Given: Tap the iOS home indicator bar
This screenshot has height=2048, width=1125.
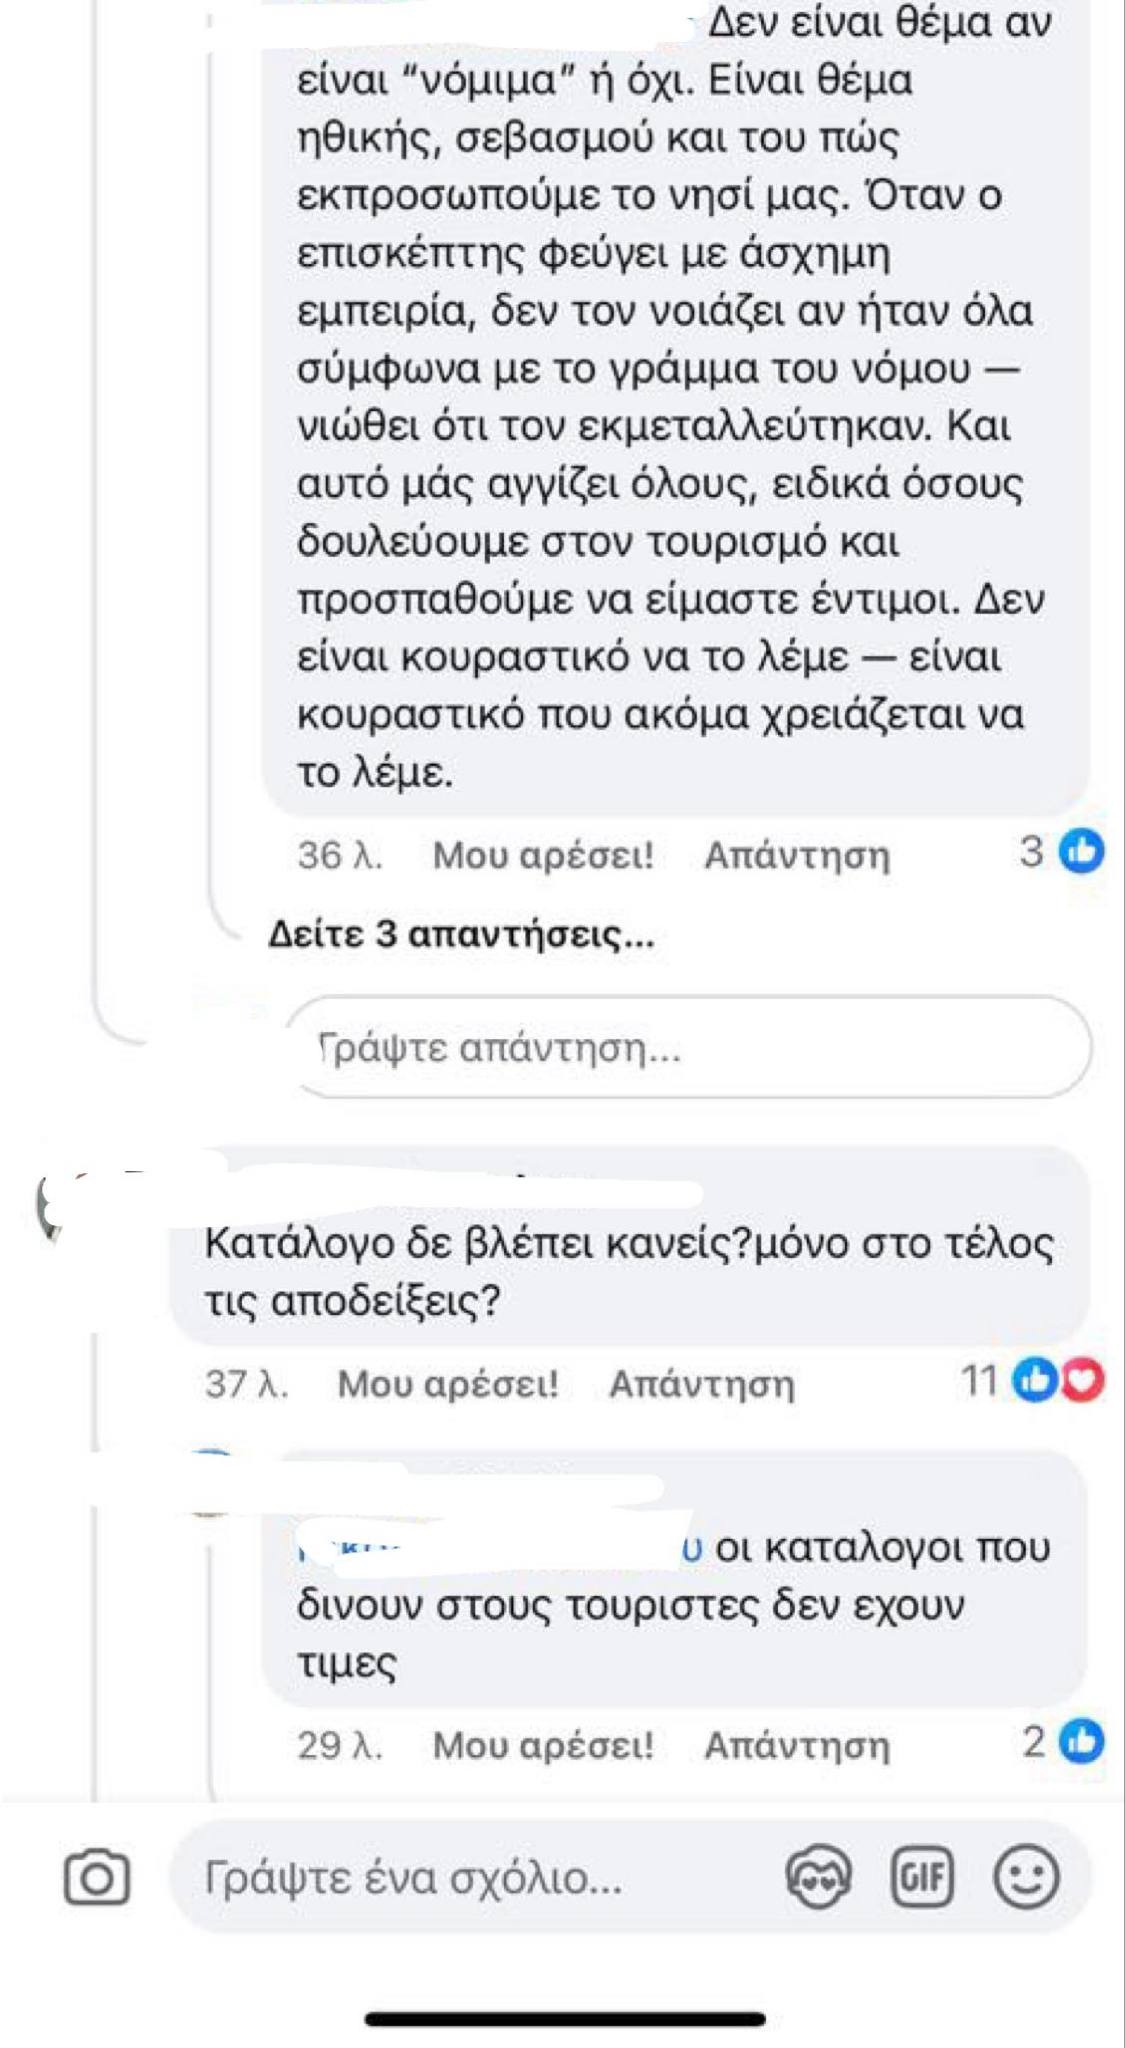Looking at the screenshot, I should coord(564,2019).
